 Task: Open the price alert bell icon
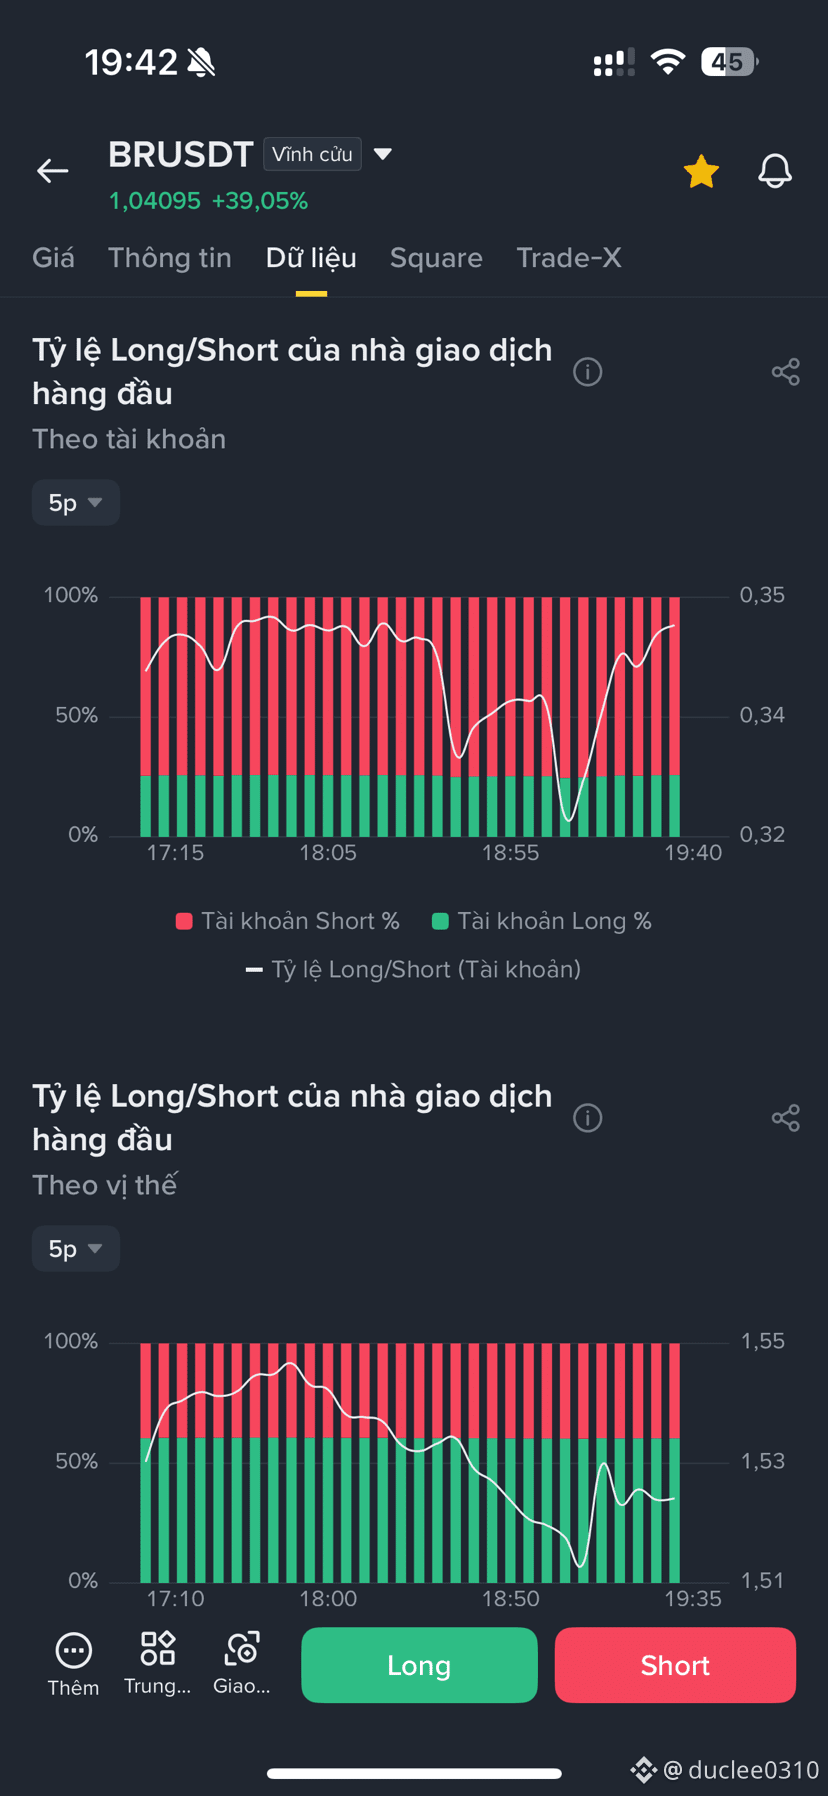click(x=775, y=171)
